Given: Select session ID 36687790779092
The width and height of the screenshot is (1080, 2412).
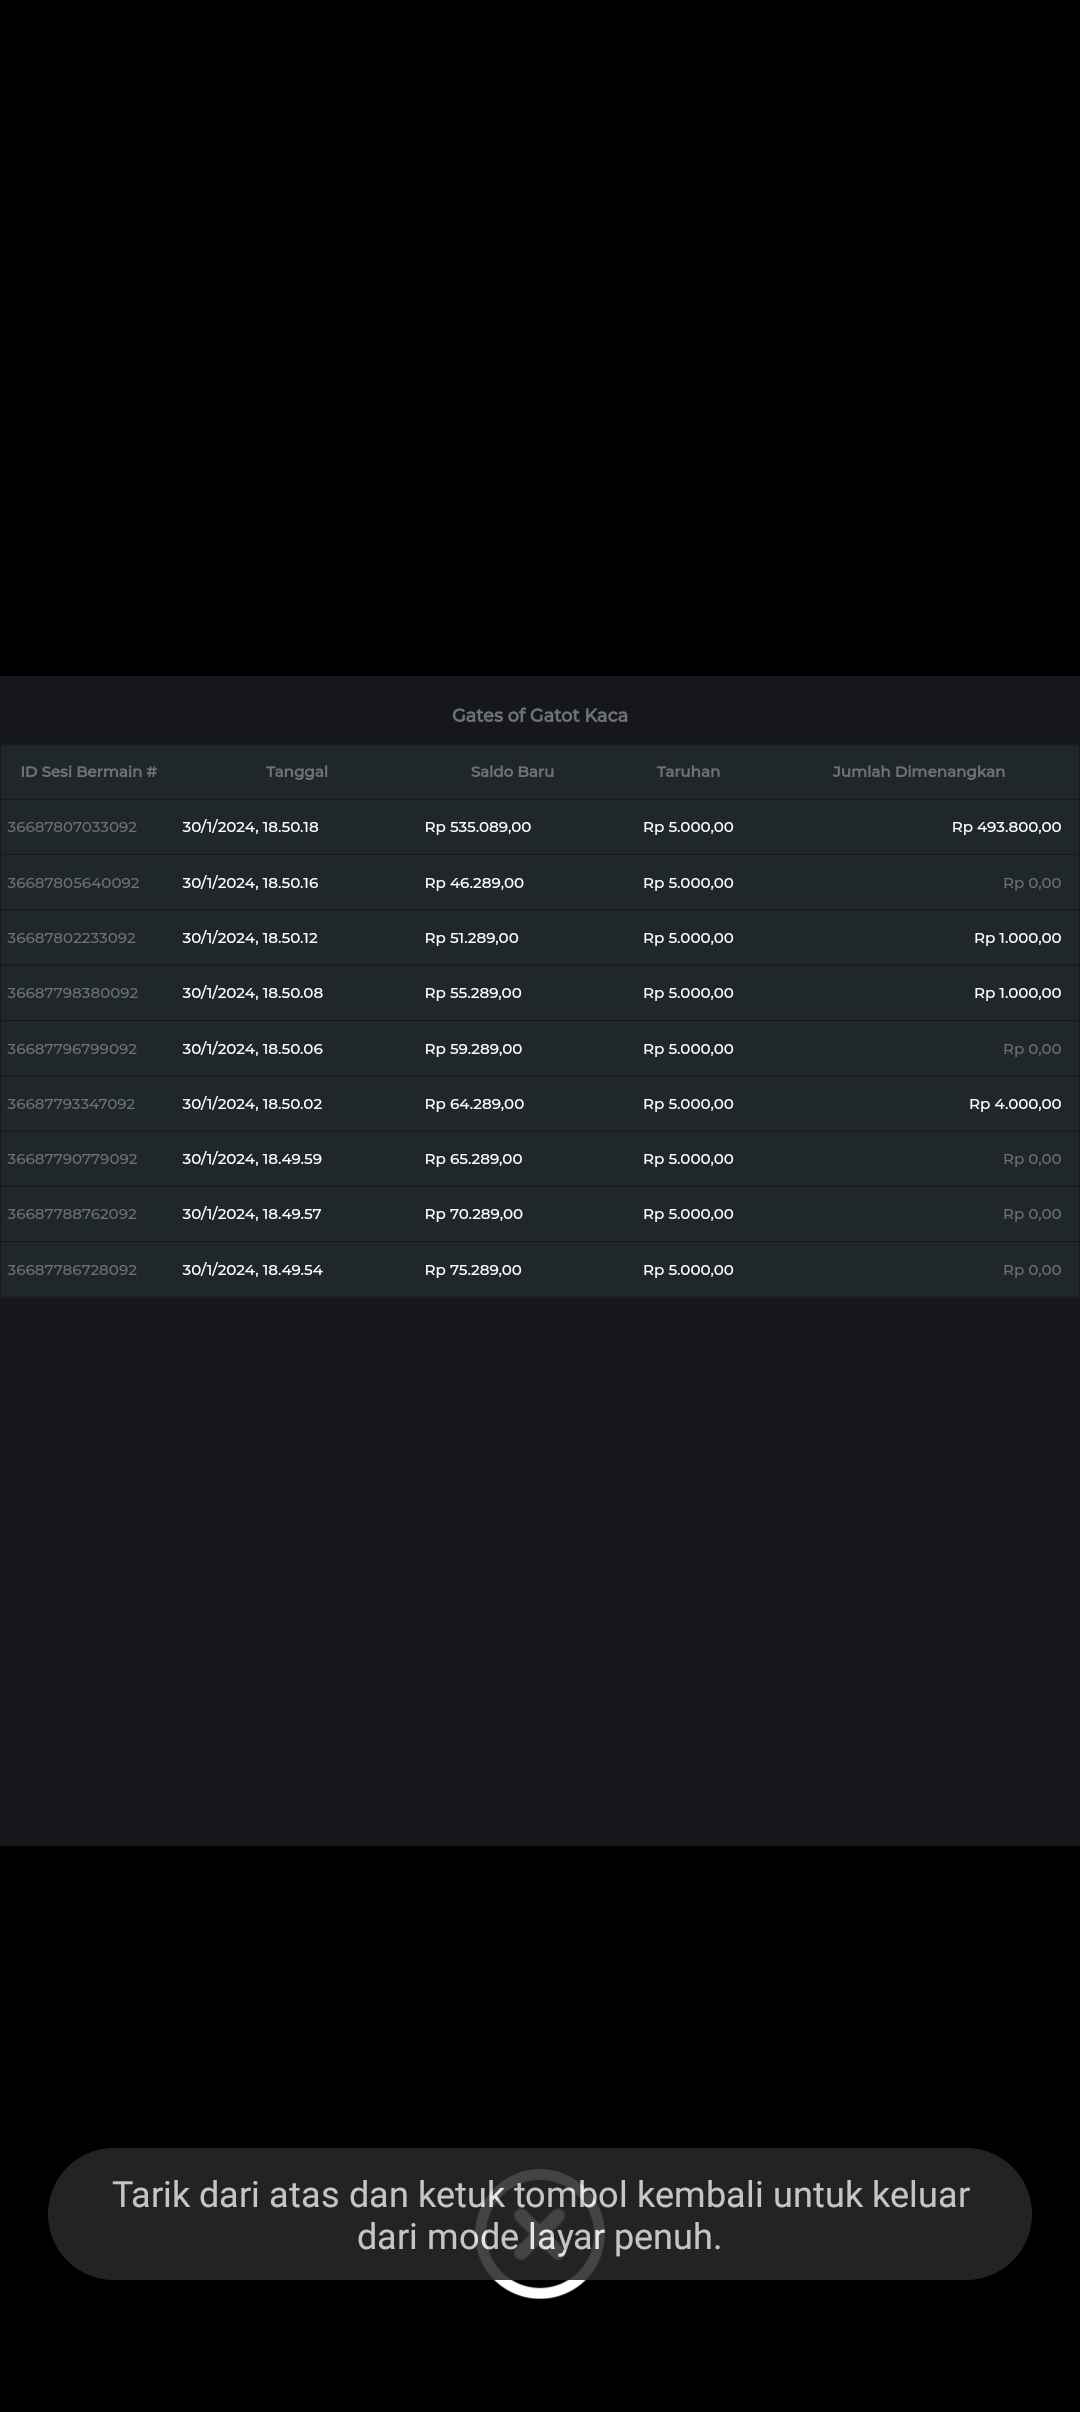Looking at the screenshot, I should 72,1159.
